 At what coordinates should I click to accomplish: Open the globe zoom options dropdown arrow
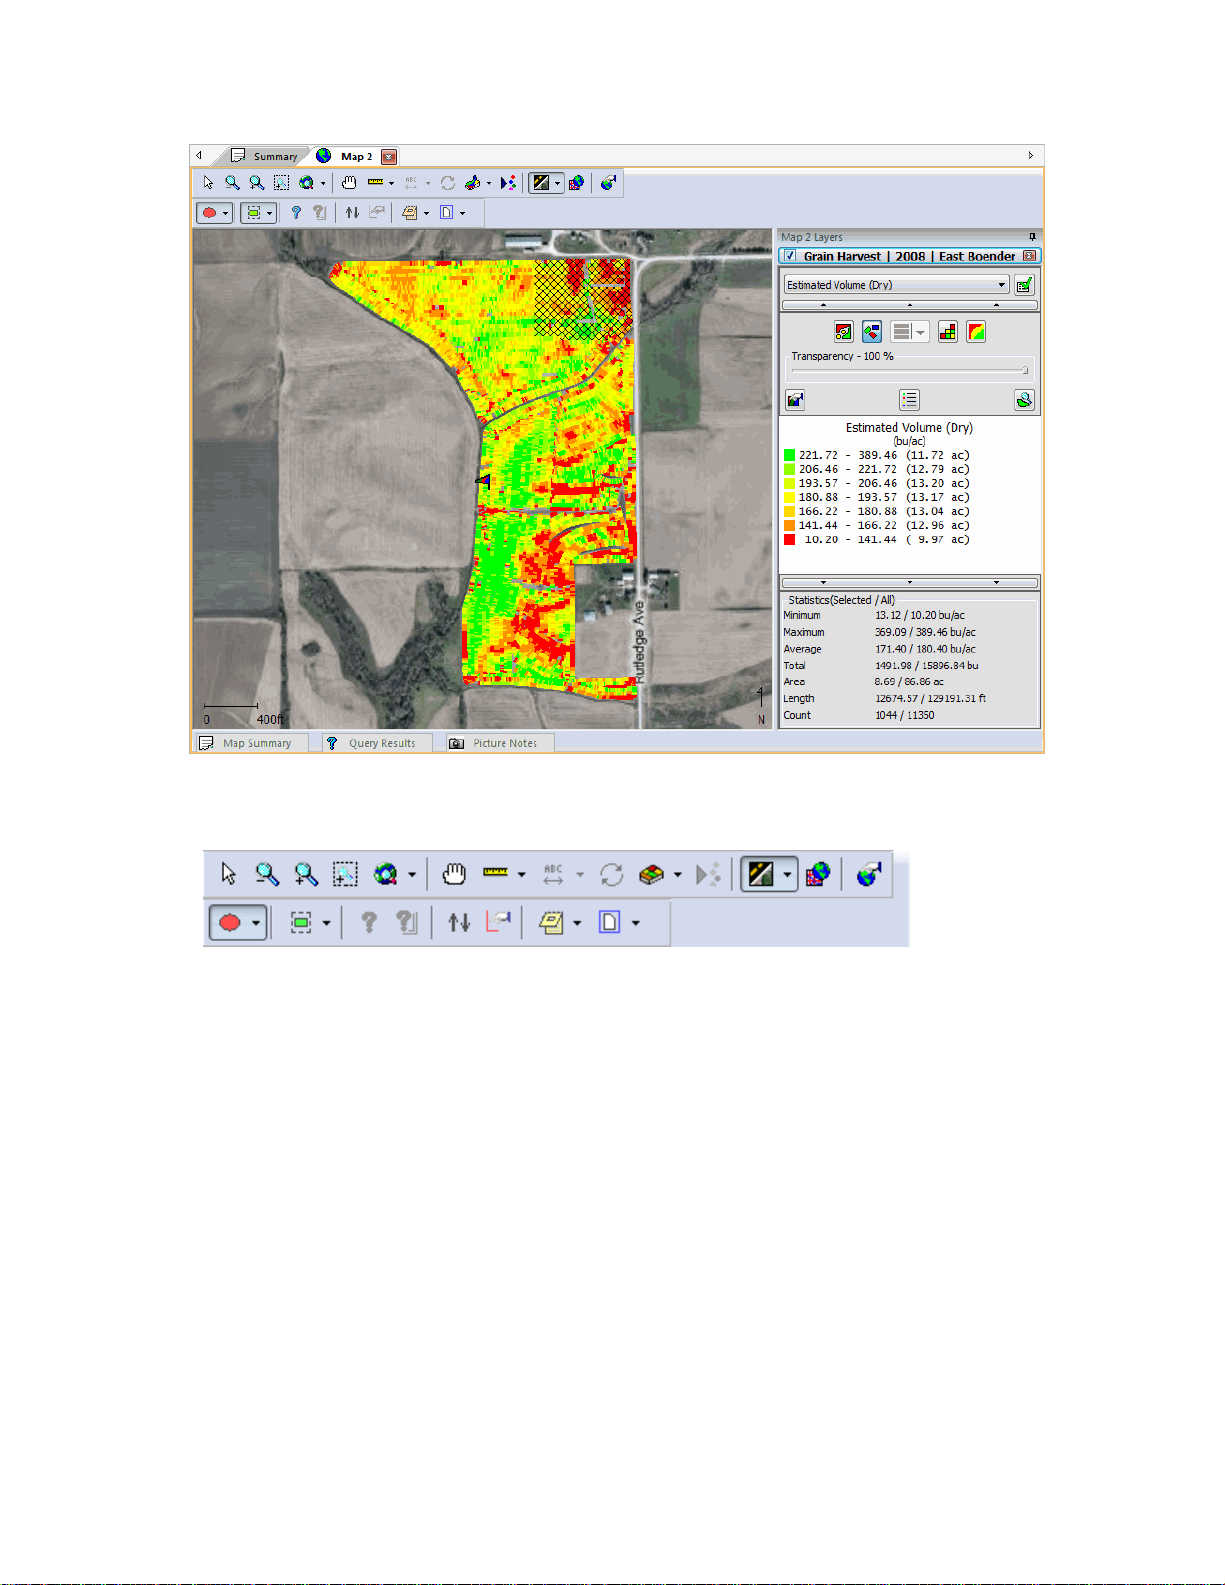[323, 183]
